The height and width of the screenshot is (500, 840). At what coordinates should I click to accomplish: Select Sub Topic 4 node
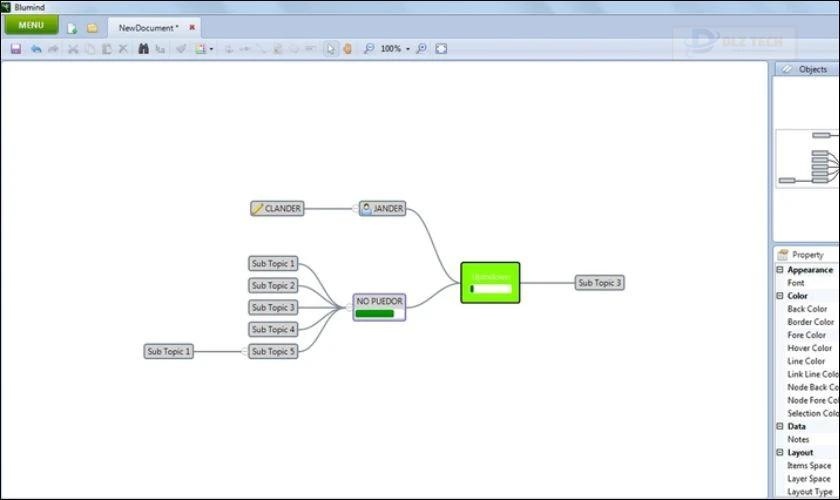273,330
